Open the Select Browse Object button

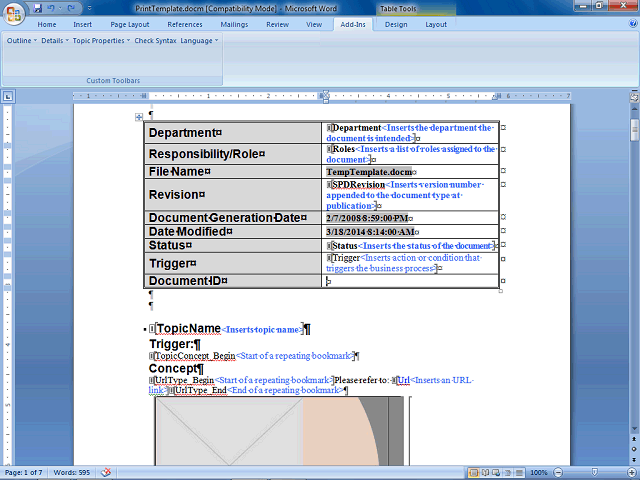pyautogui.click(x=634, y=449)
